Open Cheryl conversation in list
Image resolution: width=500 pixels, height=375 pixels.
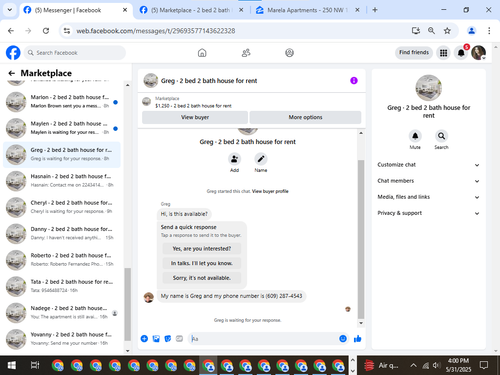pos(62,207)
